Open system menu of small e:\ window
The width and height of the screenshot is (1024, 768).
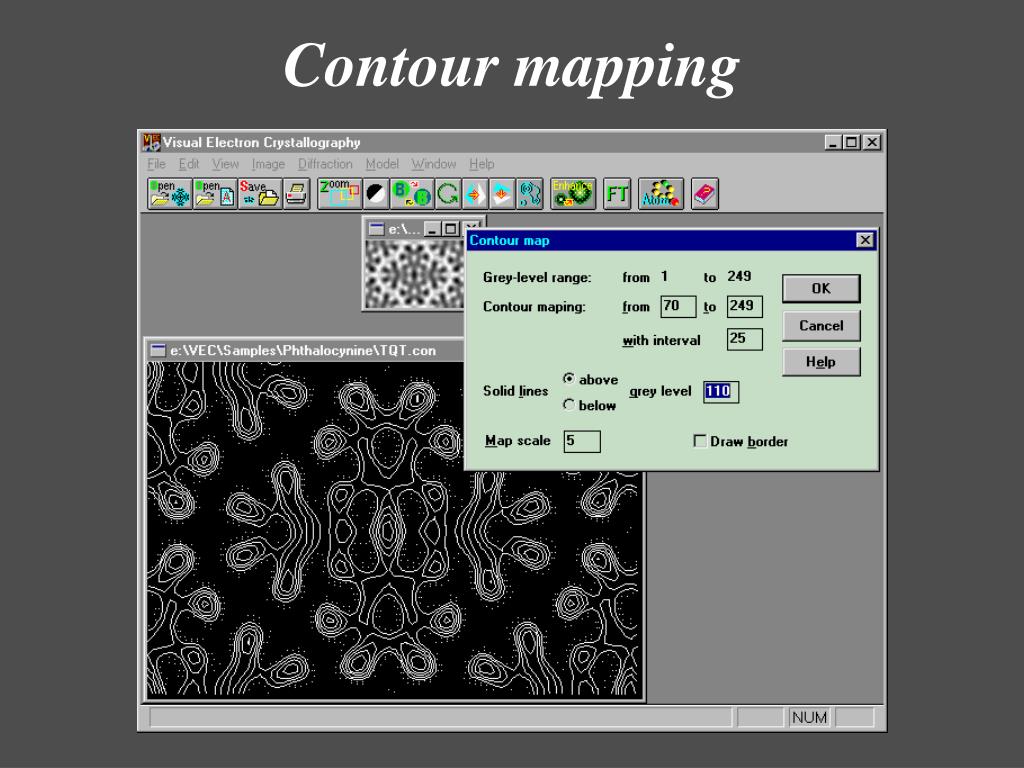[x=376, y=229]
